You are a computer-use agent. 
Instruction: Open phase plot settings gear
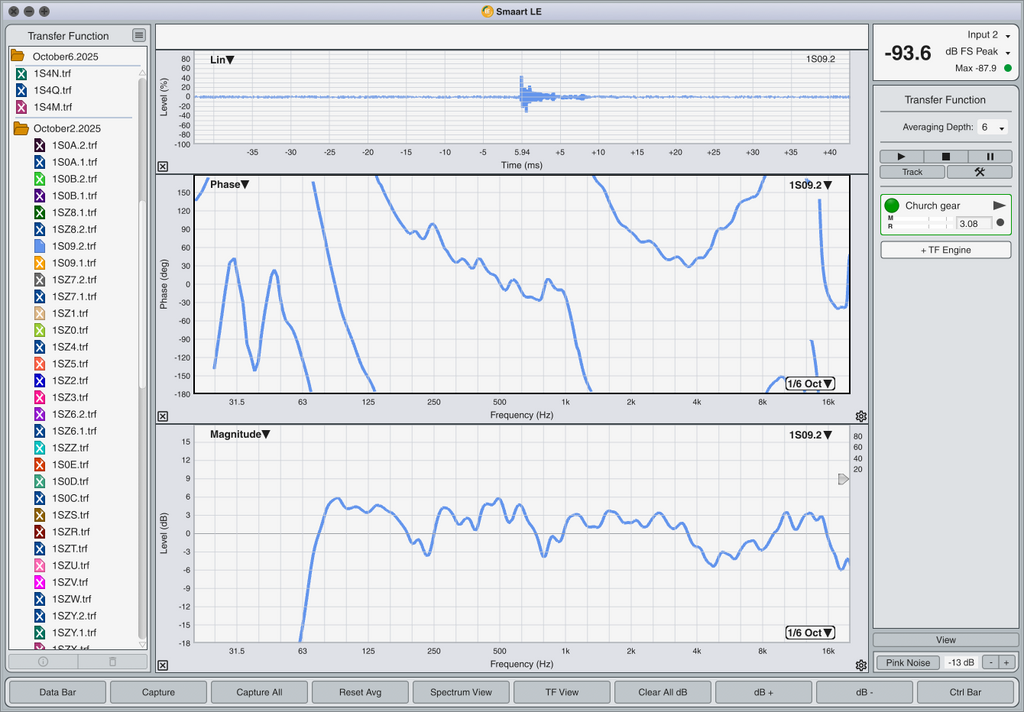(x=861, y=416)
